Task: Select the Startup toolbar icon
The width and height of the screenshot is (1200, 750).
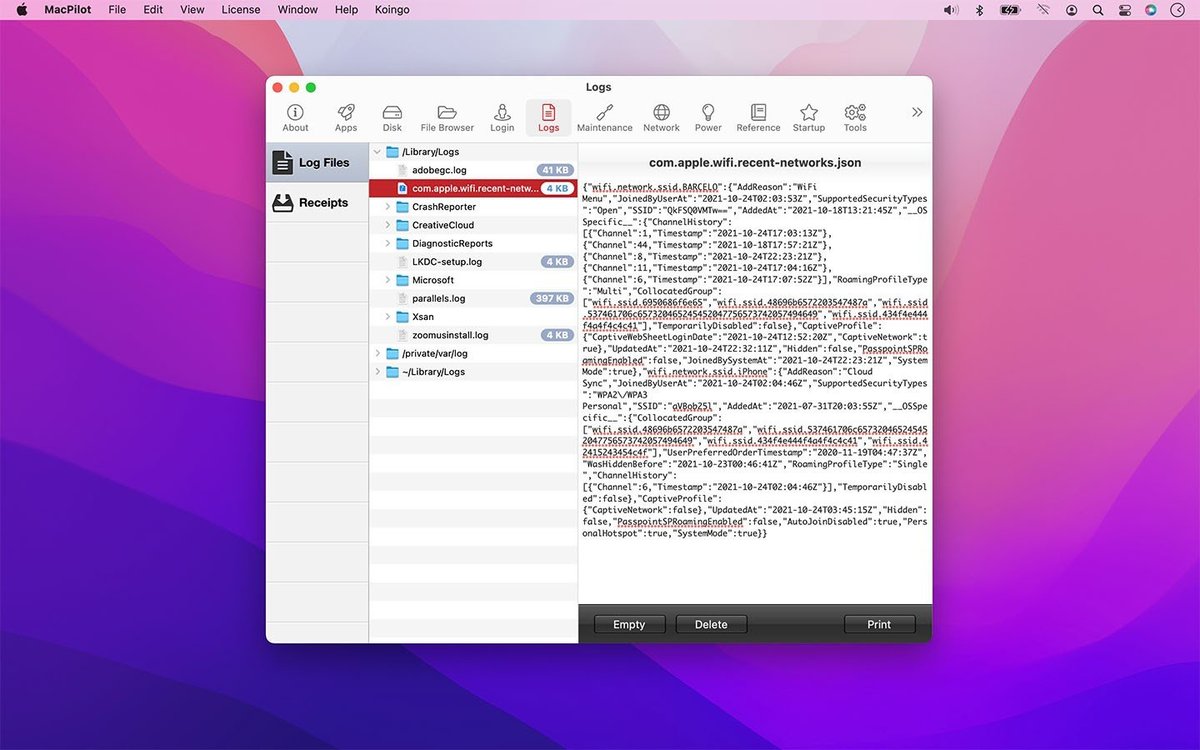Action: coord(808,116)
